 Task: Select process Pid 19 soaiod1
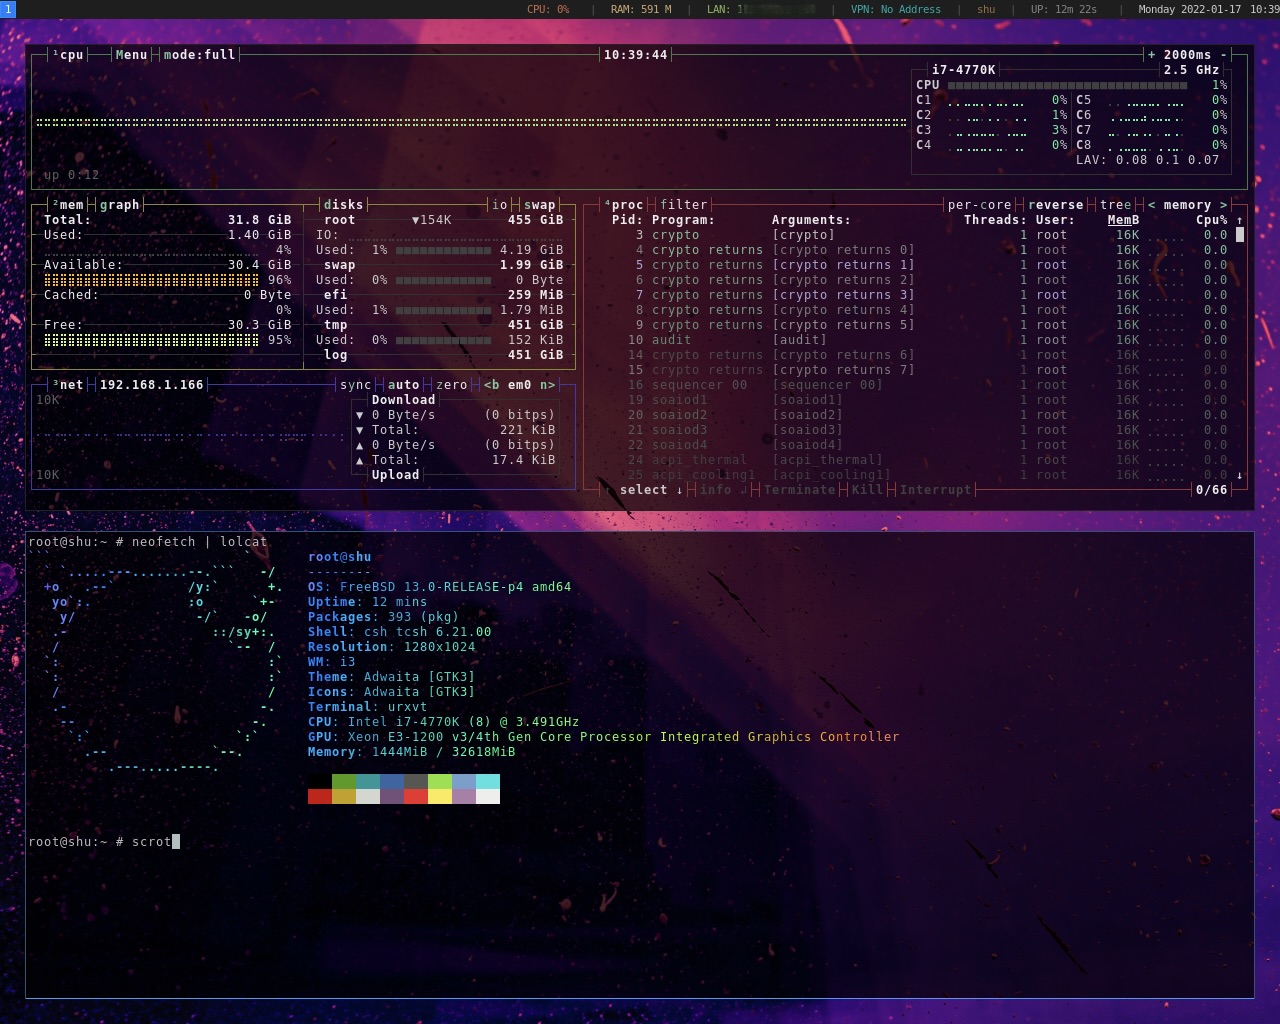point(920,400)
